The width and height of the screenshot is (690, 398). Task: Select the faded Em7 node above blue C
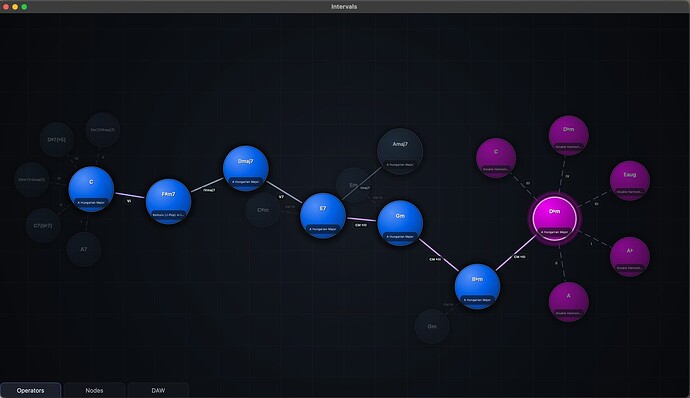103,130
